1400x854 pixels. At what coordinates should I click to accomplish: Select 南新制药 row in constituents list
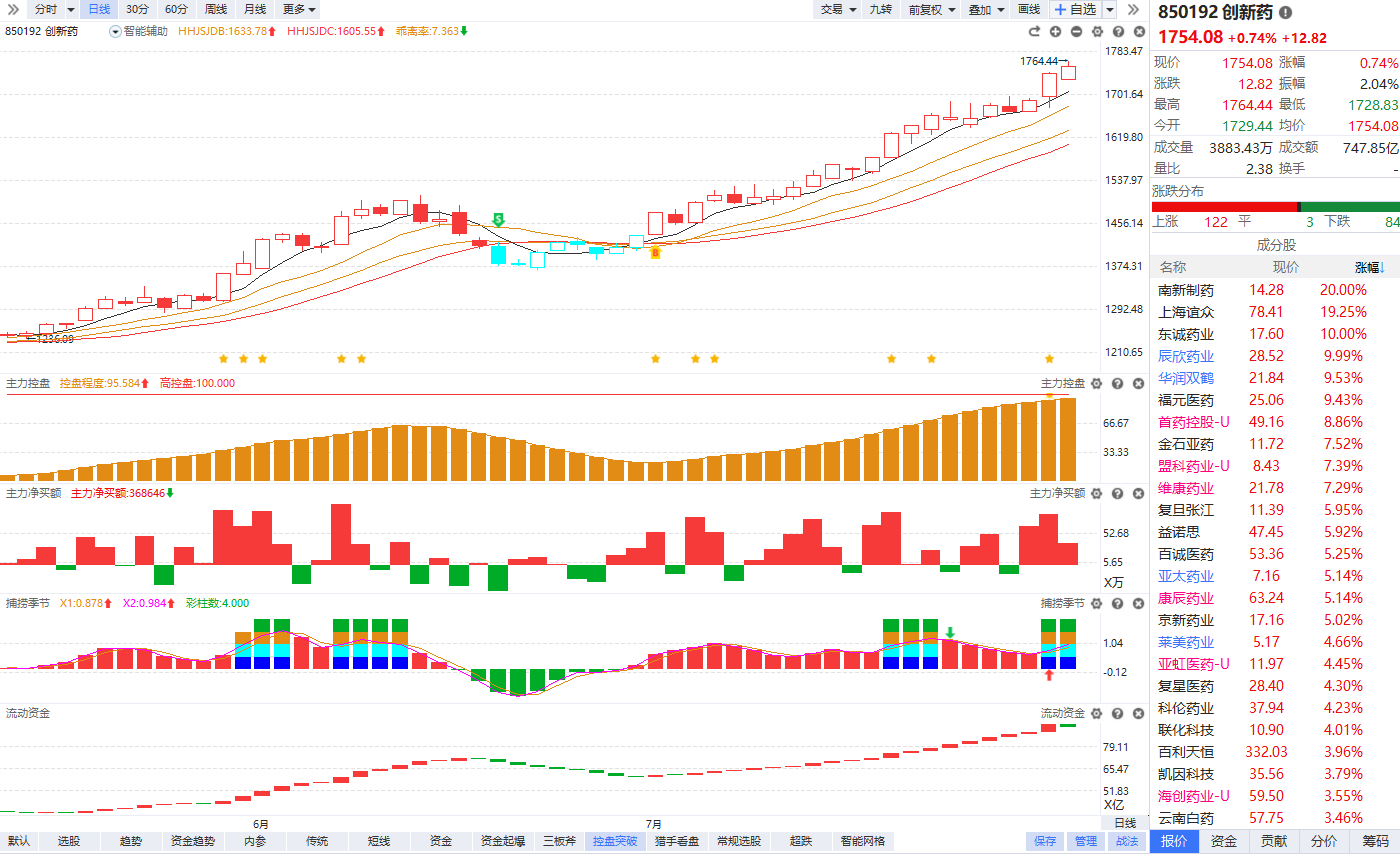(x=1276, y=290)
